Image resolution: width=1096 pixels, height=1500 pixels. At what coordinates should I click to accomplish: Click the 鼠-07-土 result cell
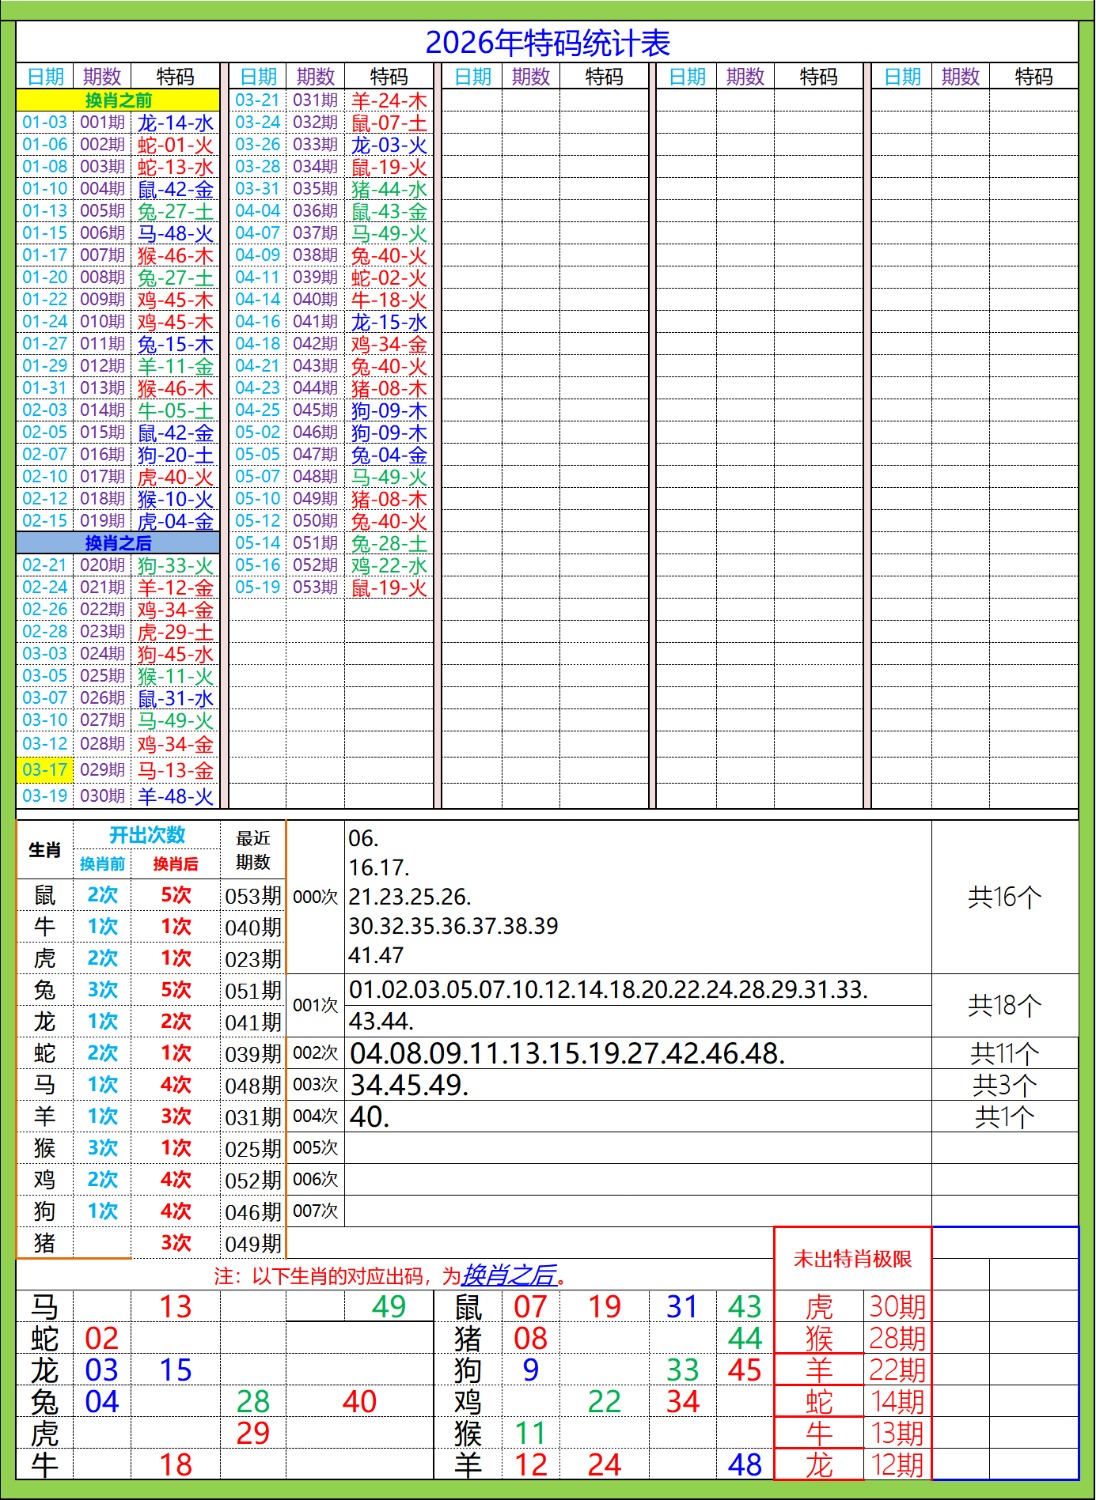(389, 123)
